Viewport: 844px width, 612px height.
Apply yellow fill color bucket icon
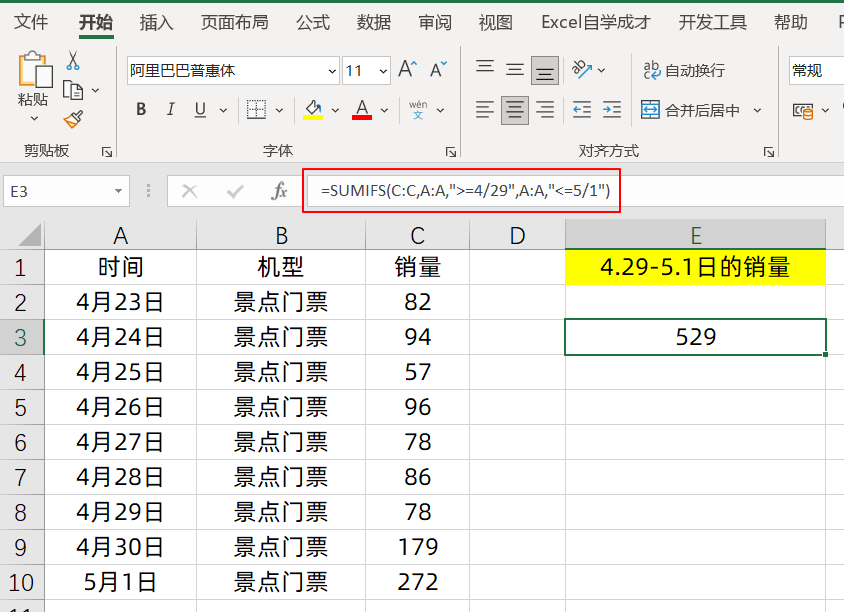tap(313, 110)
